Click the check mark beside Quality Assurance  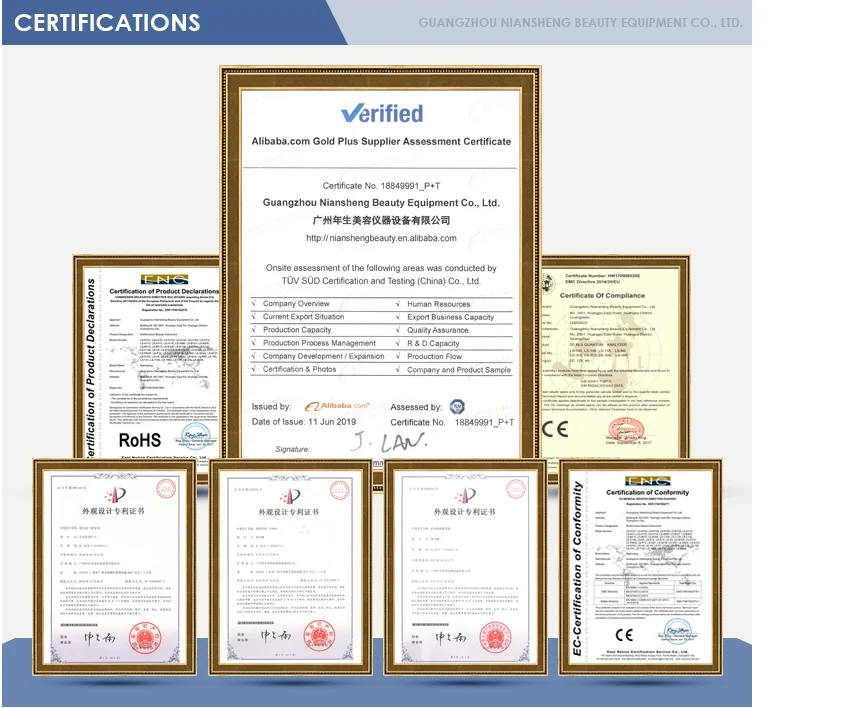[x=398, y=330]
